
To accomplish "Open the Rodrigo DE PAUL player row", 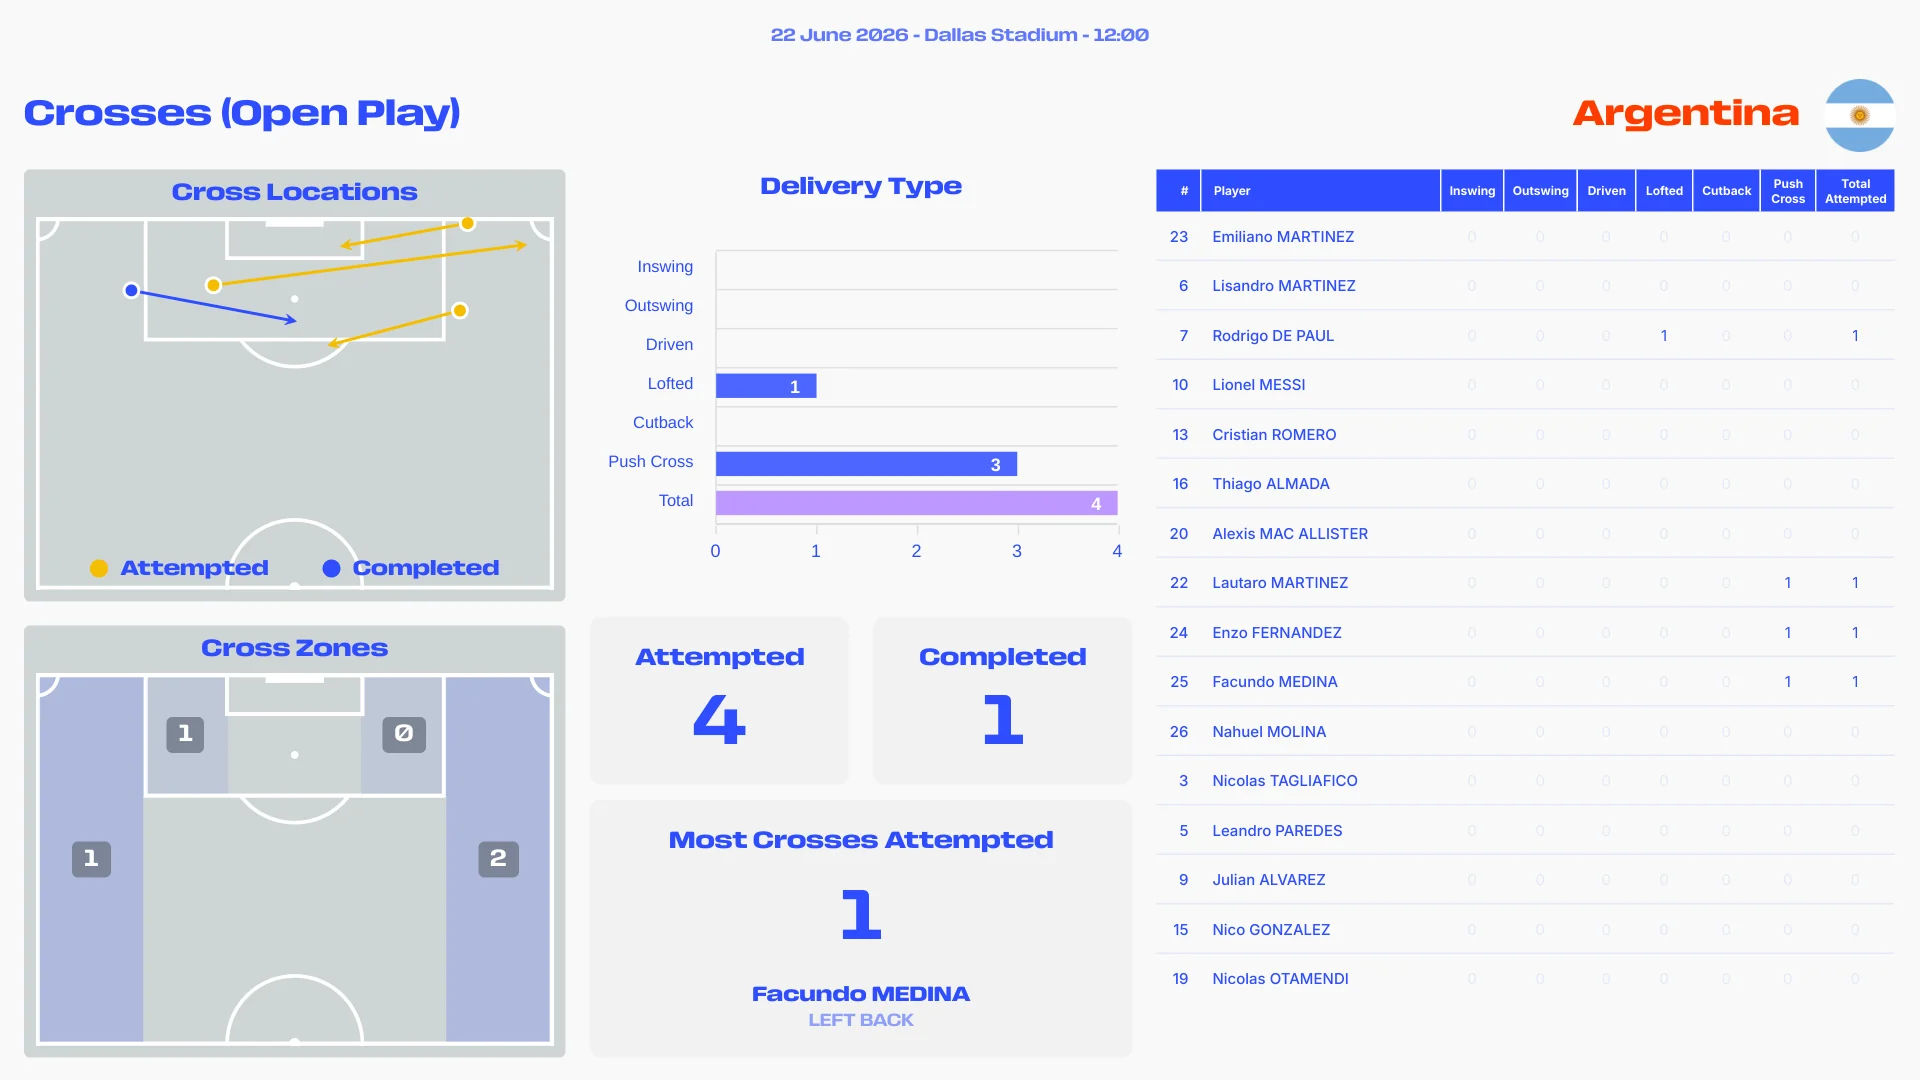I will [1525, 336].
